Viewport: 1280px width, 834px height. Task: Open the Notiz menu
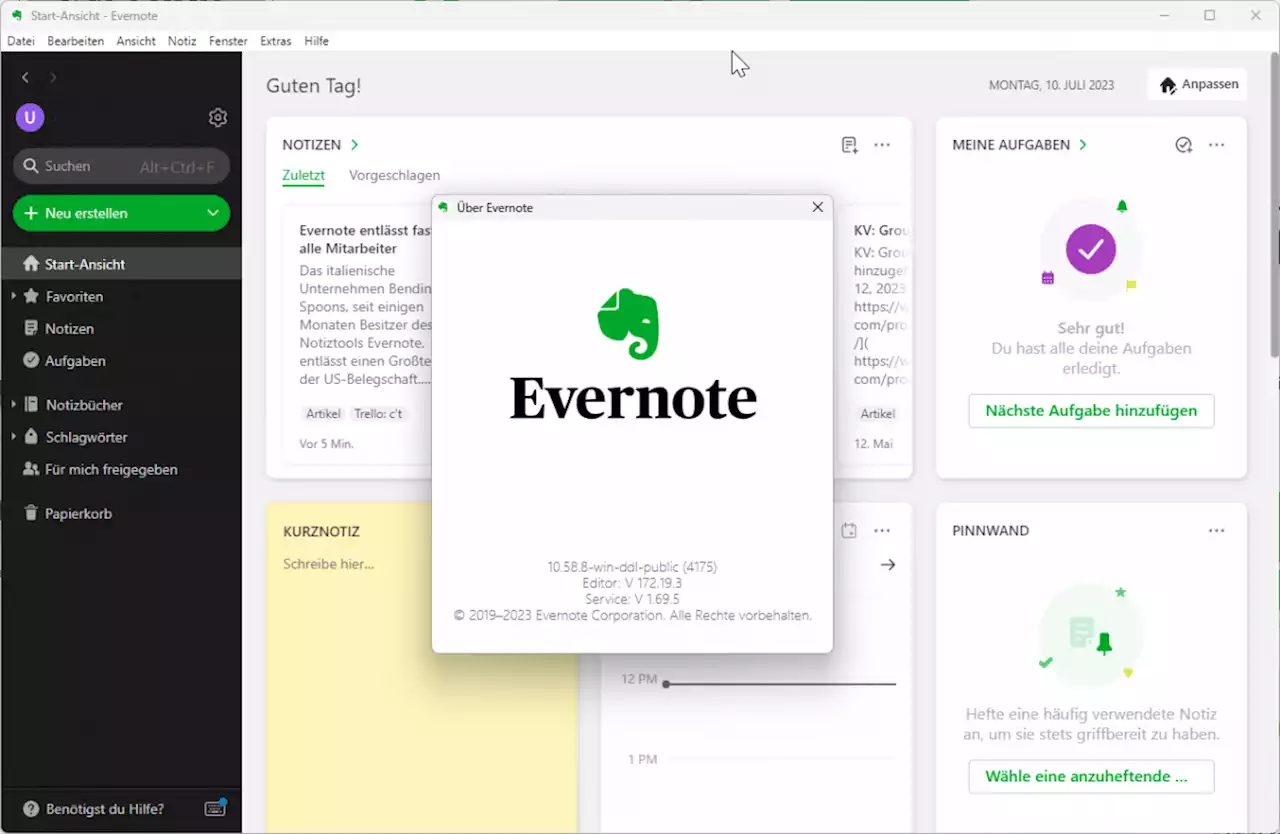[x=182, y=41]
